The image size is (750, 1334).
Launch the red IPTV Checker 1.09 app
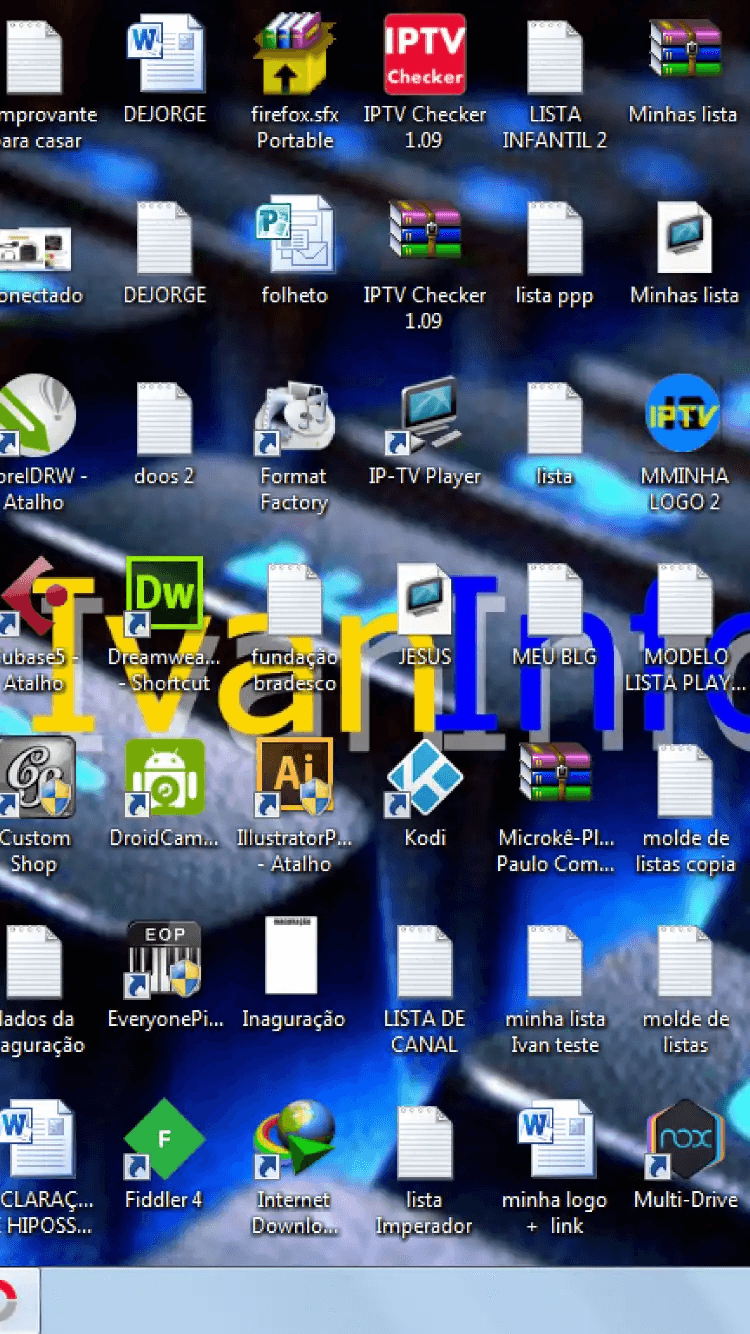pyautogui.click(x=425, y=54)
